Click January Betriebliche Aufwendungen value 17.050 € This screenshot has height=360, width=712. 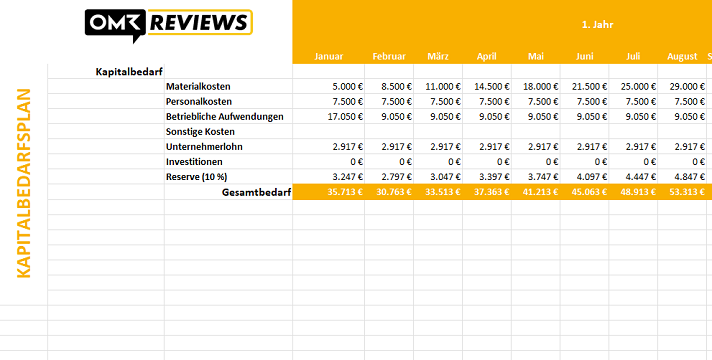(345, 117)
